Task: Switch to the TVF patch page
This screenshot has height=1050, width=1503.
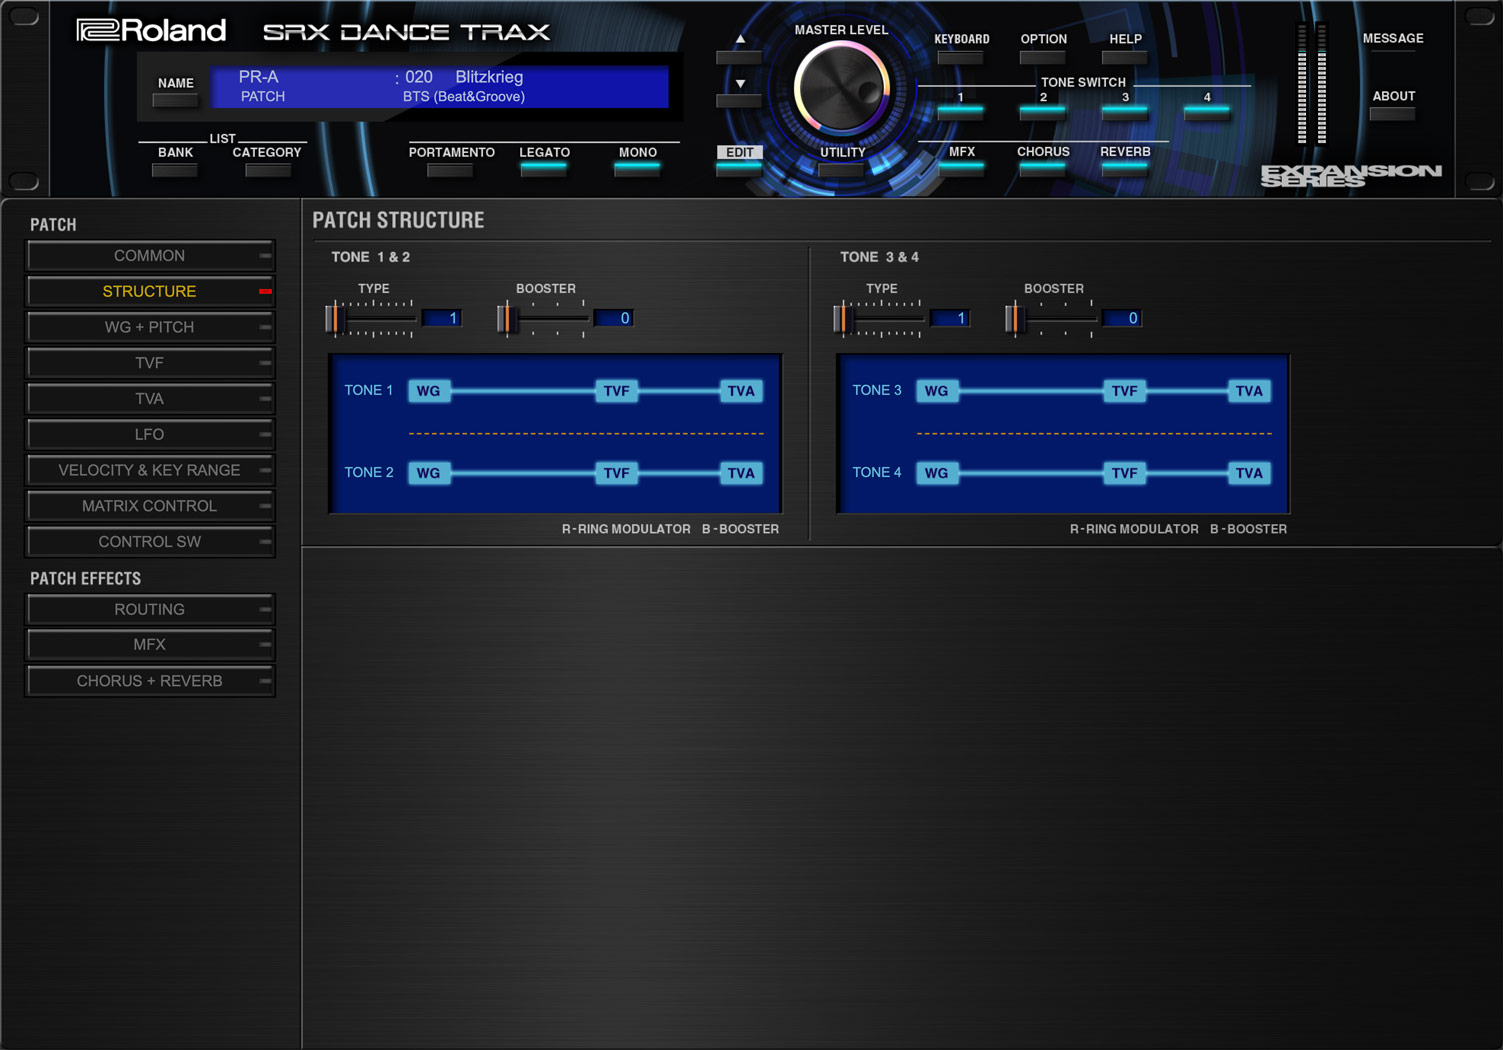Action: (150, 363)
